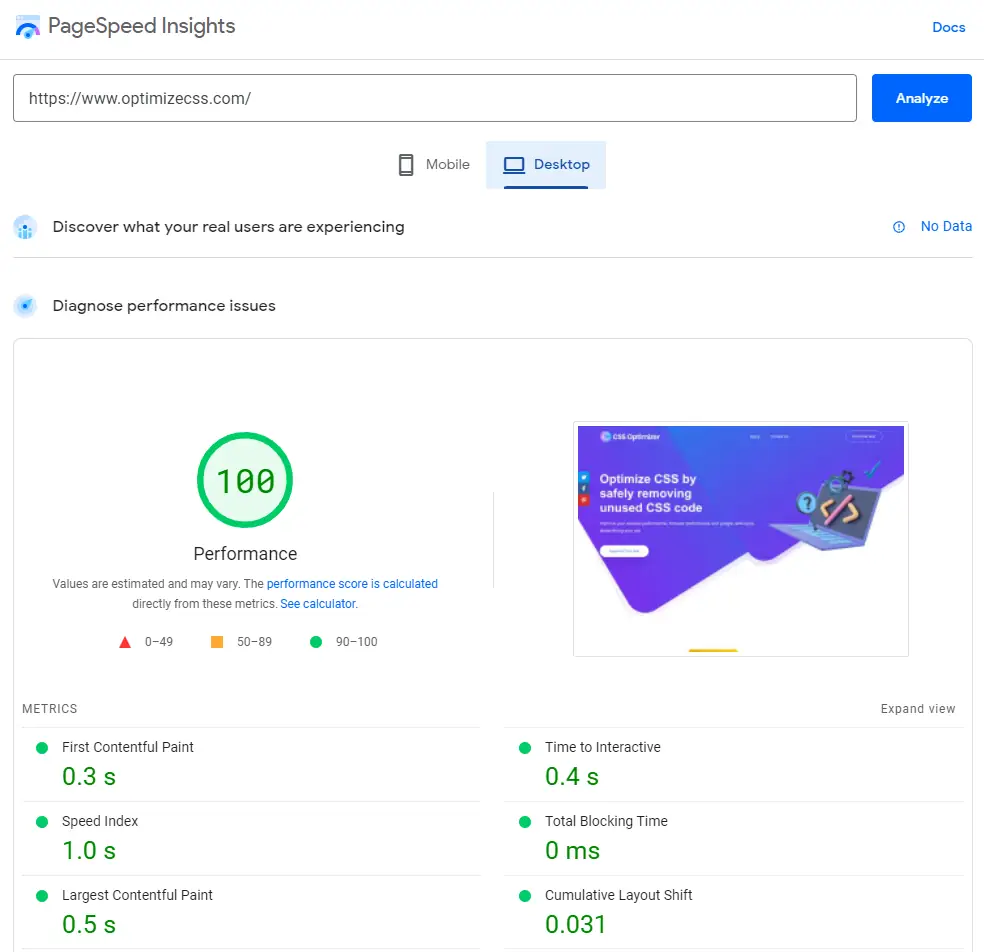
Task: Click the Time to Interactive green dot
Action: 525,748
